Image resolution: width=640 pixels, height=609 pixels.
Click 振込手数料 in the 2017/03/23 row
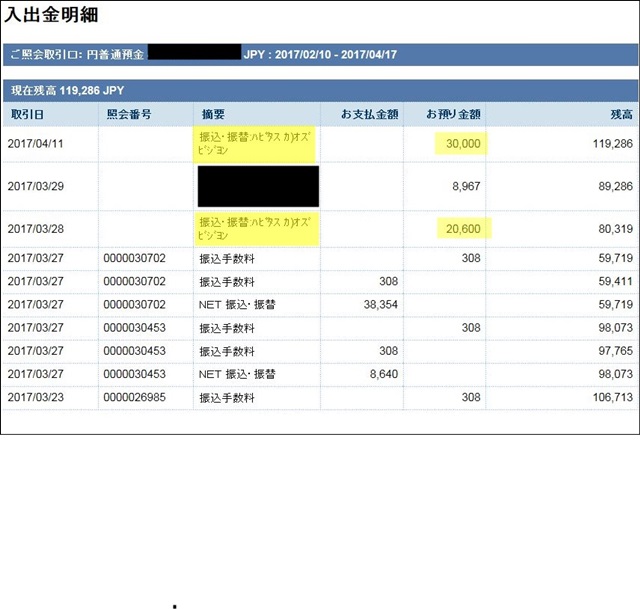(x=227, y=398)
